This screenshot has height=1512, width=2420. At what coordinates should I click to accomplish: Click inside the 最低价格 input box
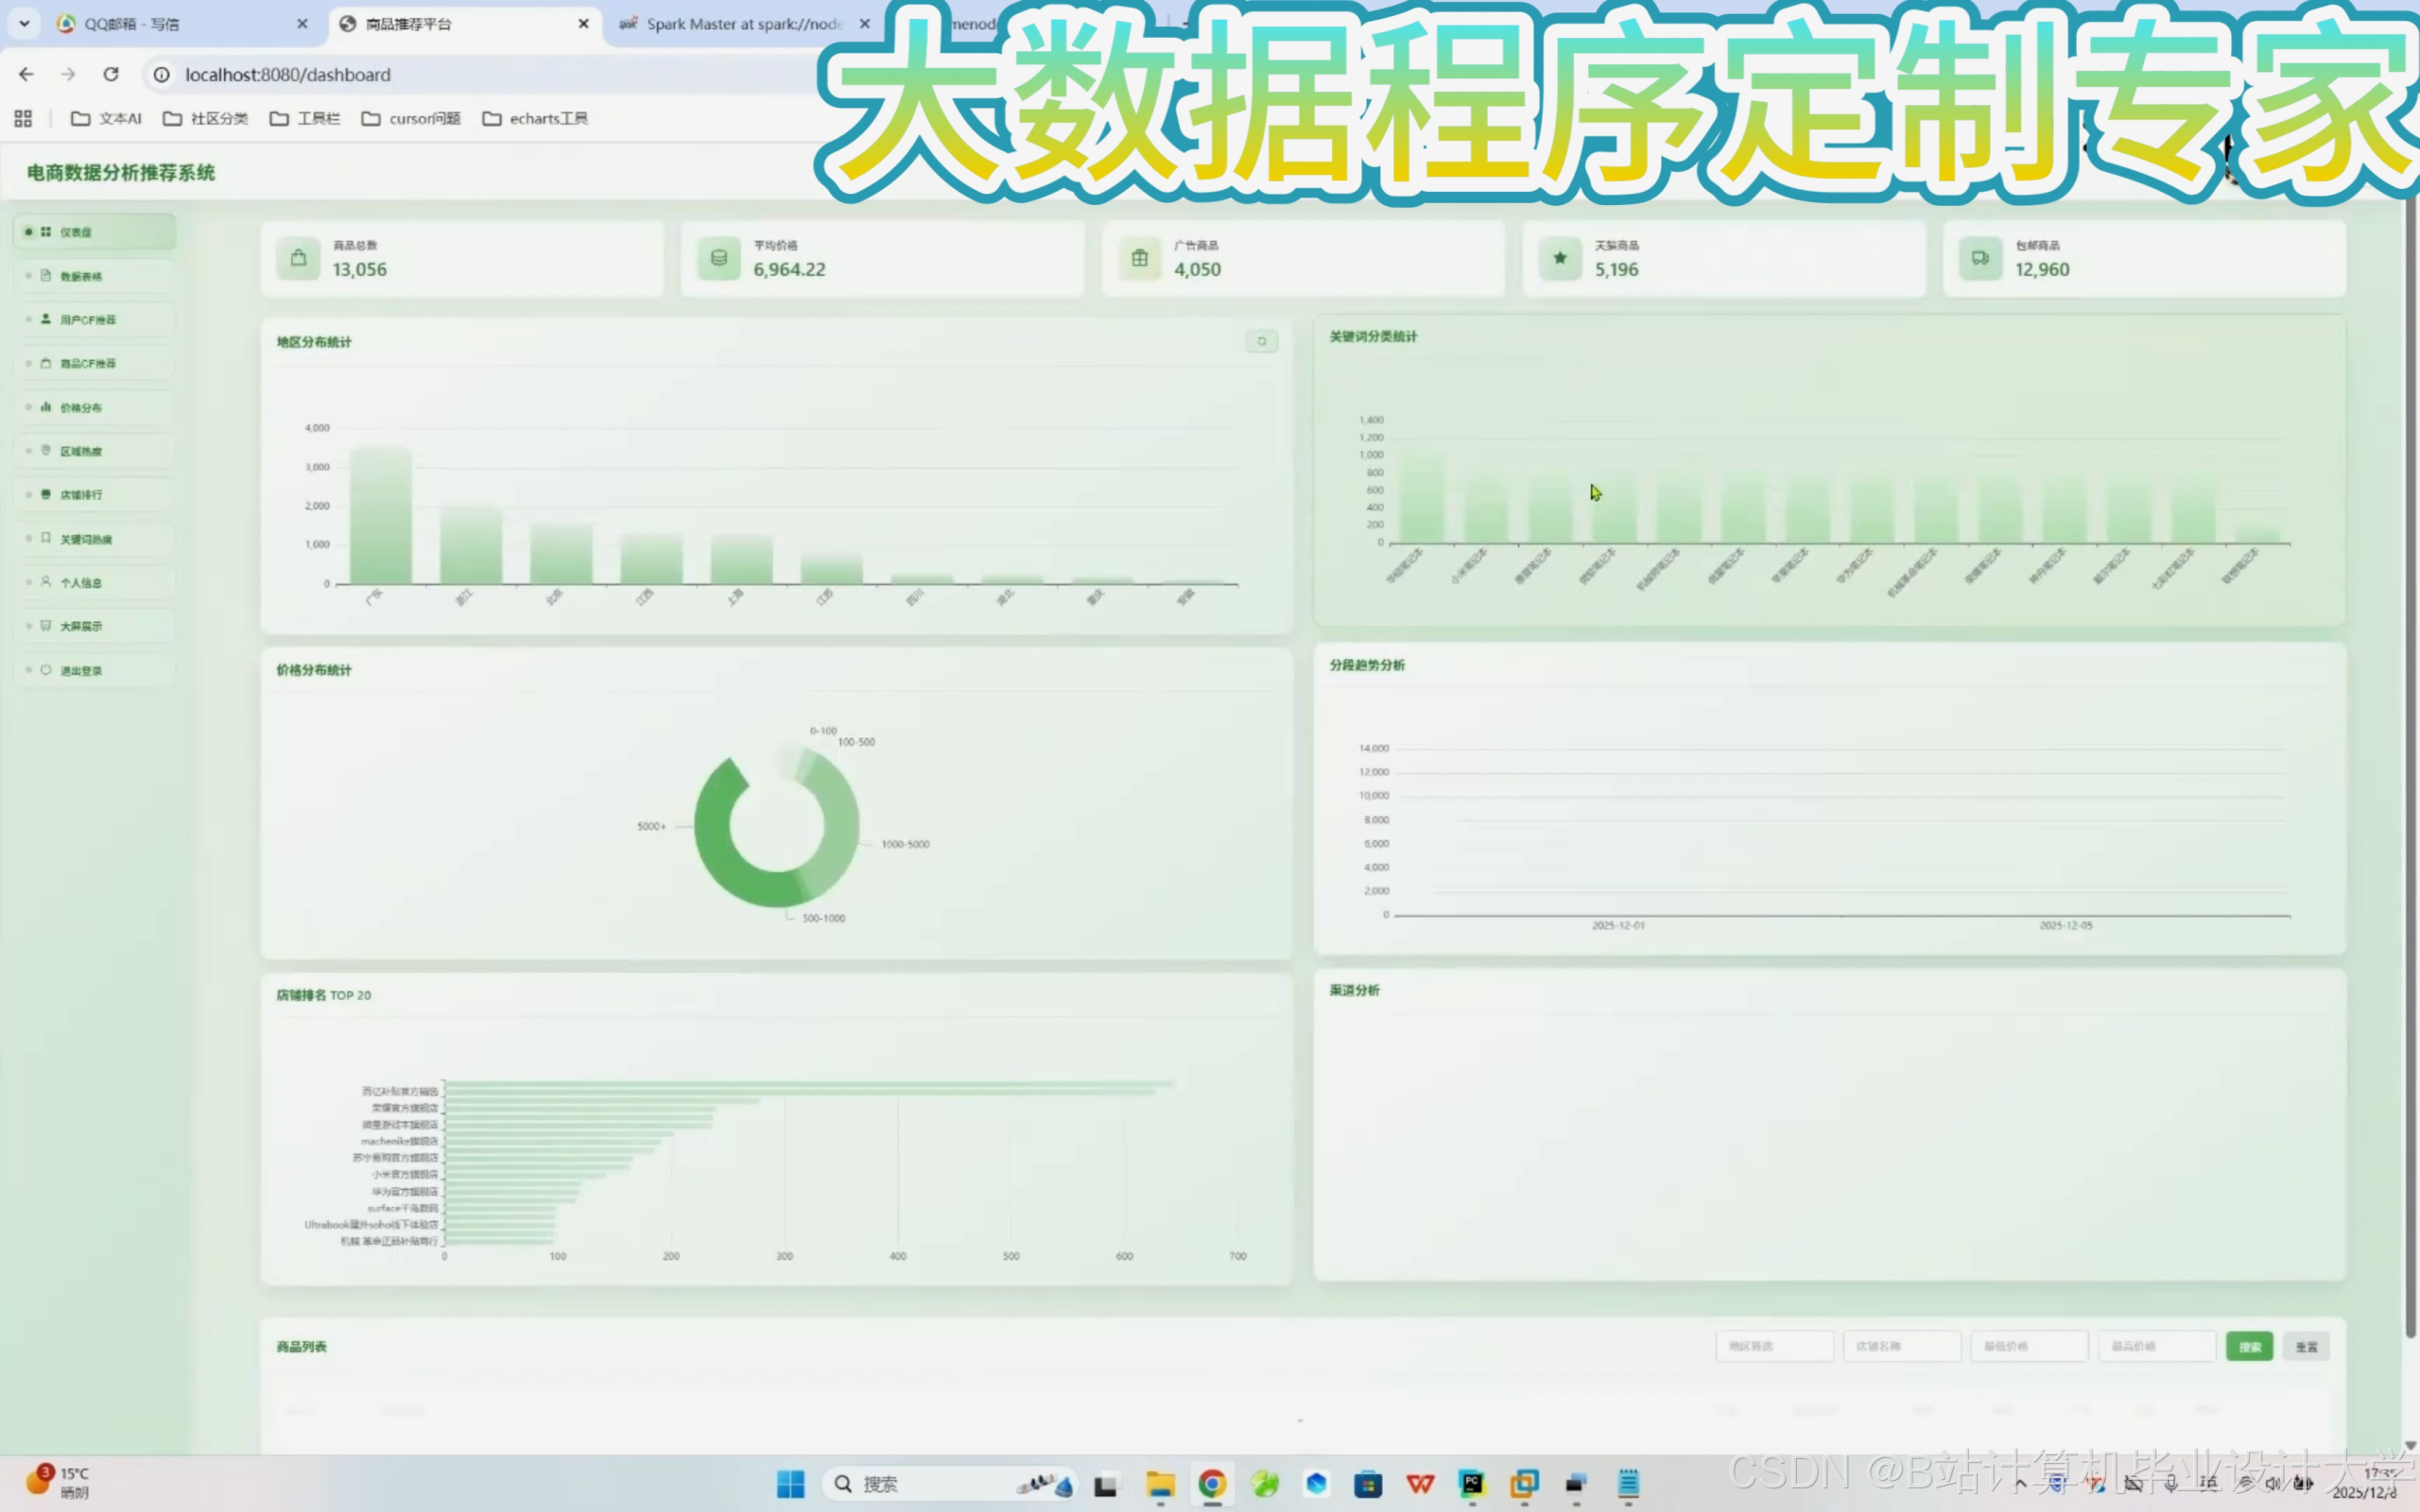click(2029, 1346)
